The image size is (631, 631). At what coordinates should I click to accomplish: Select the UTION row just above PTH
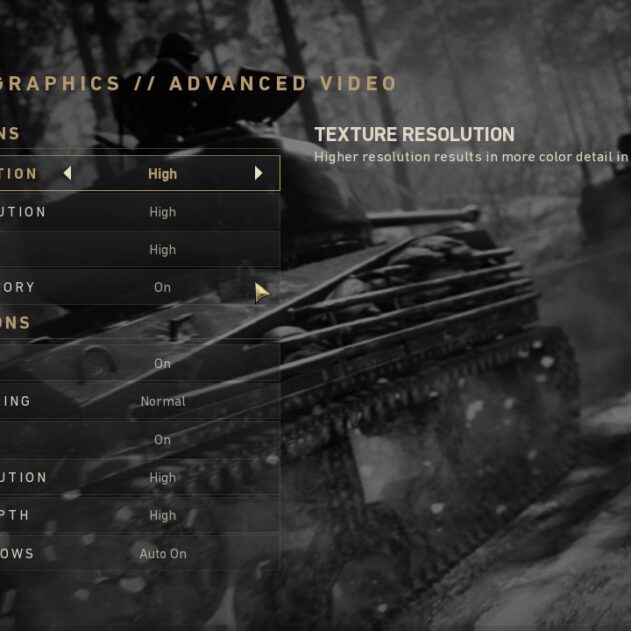tap(140, 477)
